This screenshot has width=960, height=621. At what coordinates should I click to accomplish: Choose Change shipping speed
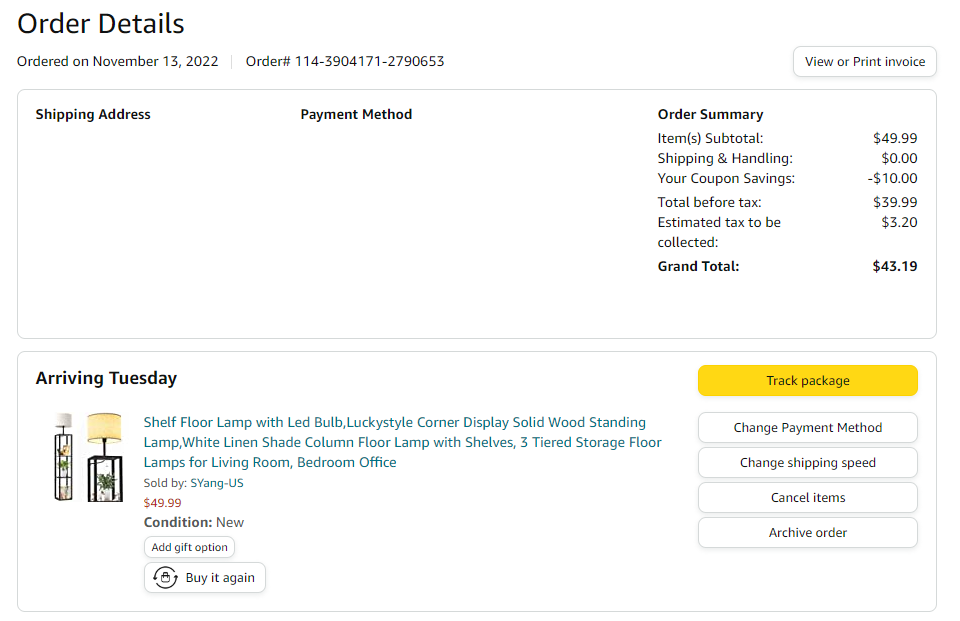coord(807,463)
